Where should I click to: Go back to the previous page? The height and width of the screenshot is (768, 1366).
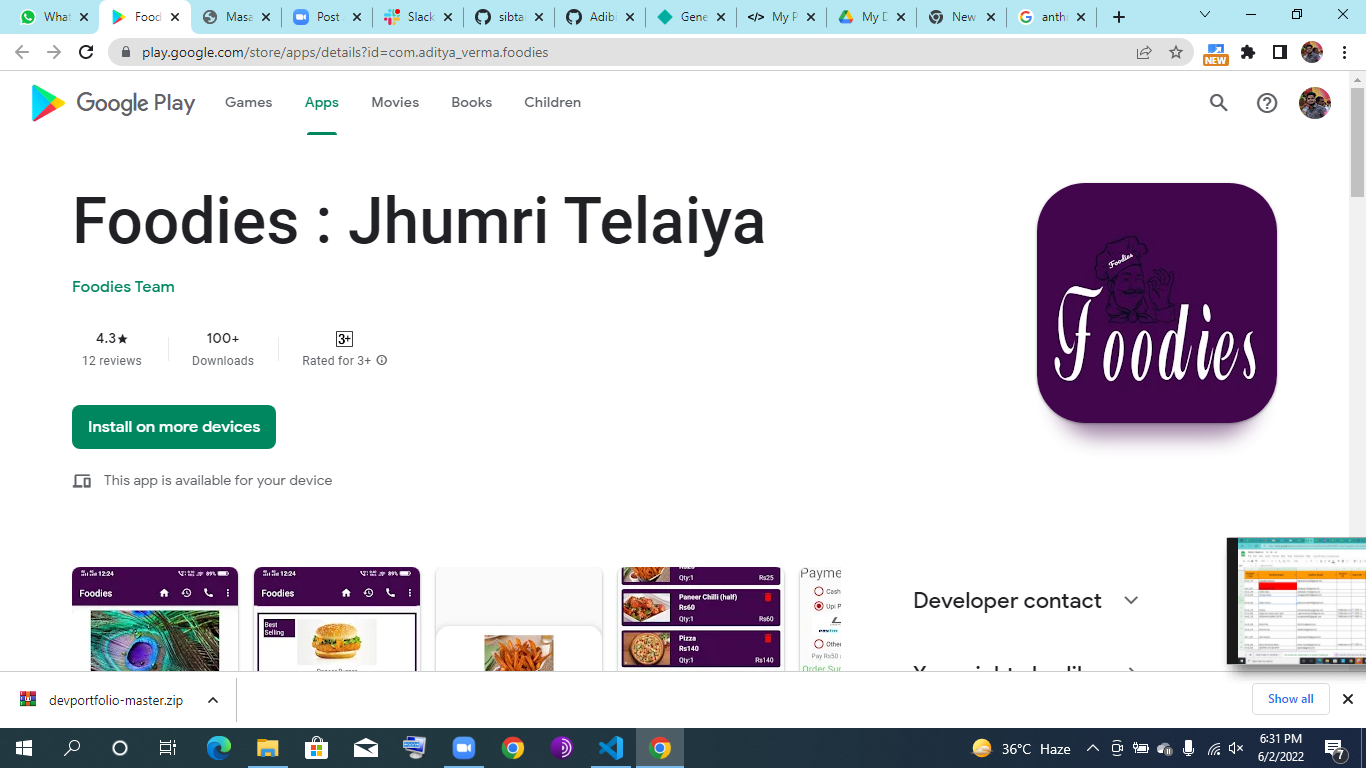coord(22,52)
